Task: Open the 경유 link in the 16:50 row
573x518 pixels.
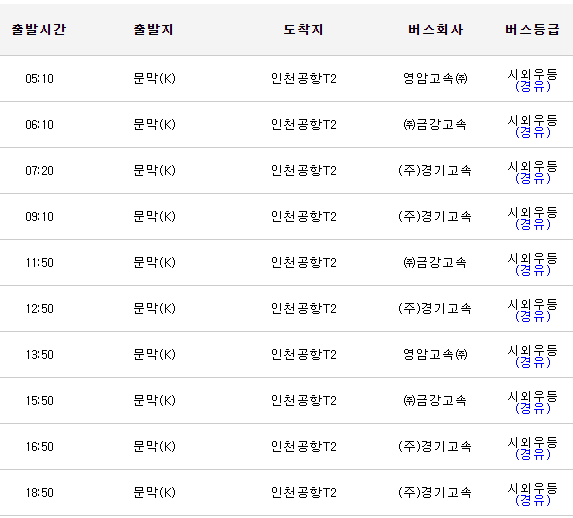Action: click(x=532, y=455)
